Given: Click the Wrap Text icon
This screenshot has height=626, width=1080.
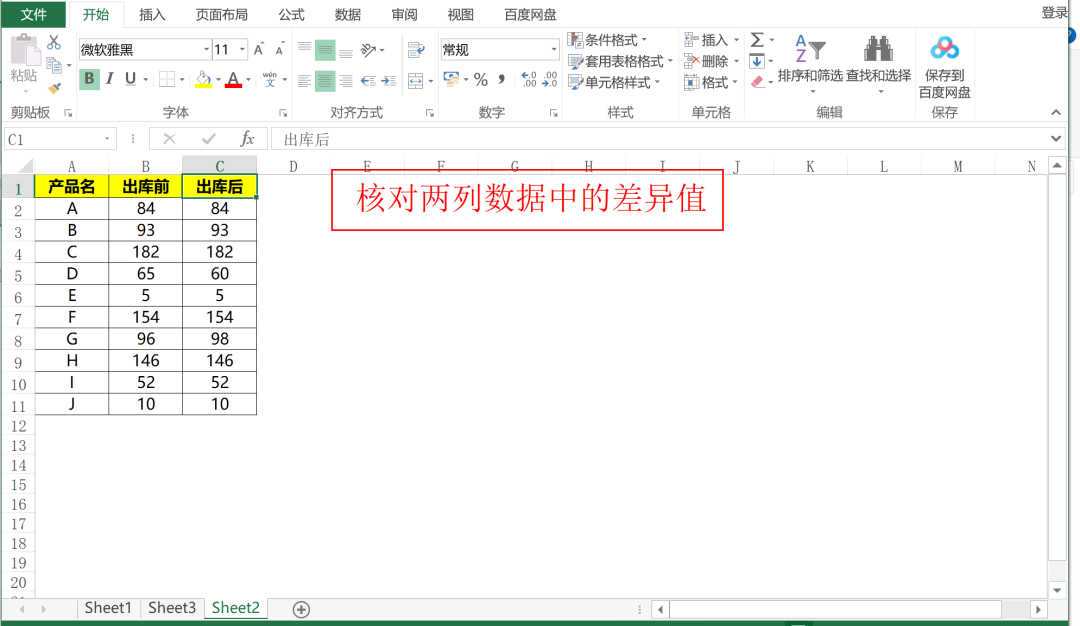Looking at the screenshot, I should click(x=416, y=49).
